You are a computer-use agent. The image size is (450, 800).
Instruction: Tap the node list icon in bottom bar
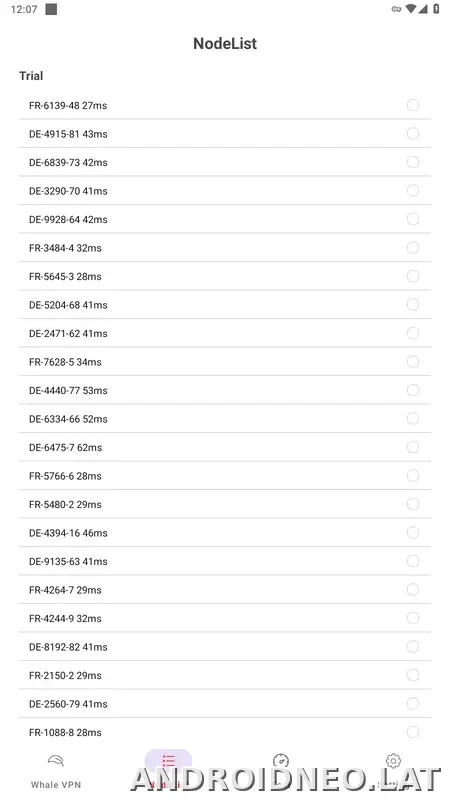pos(168,761)
